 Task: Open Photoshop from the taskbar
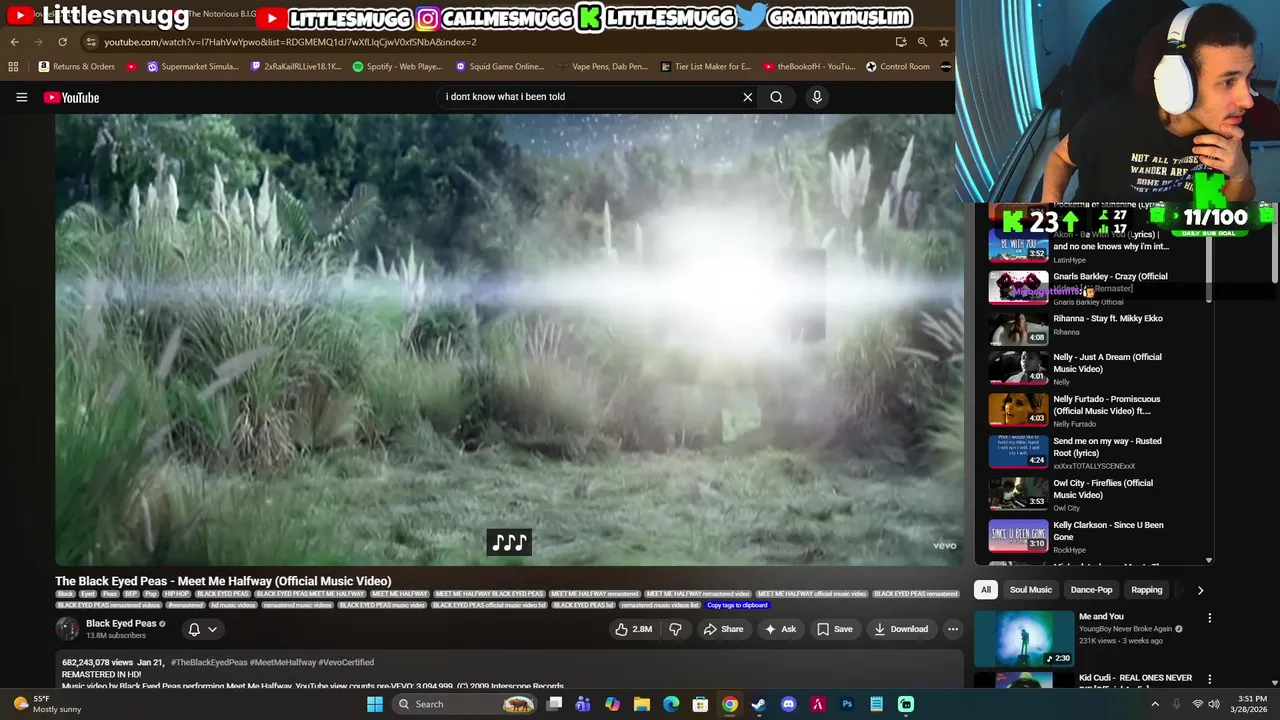[847, 704]
